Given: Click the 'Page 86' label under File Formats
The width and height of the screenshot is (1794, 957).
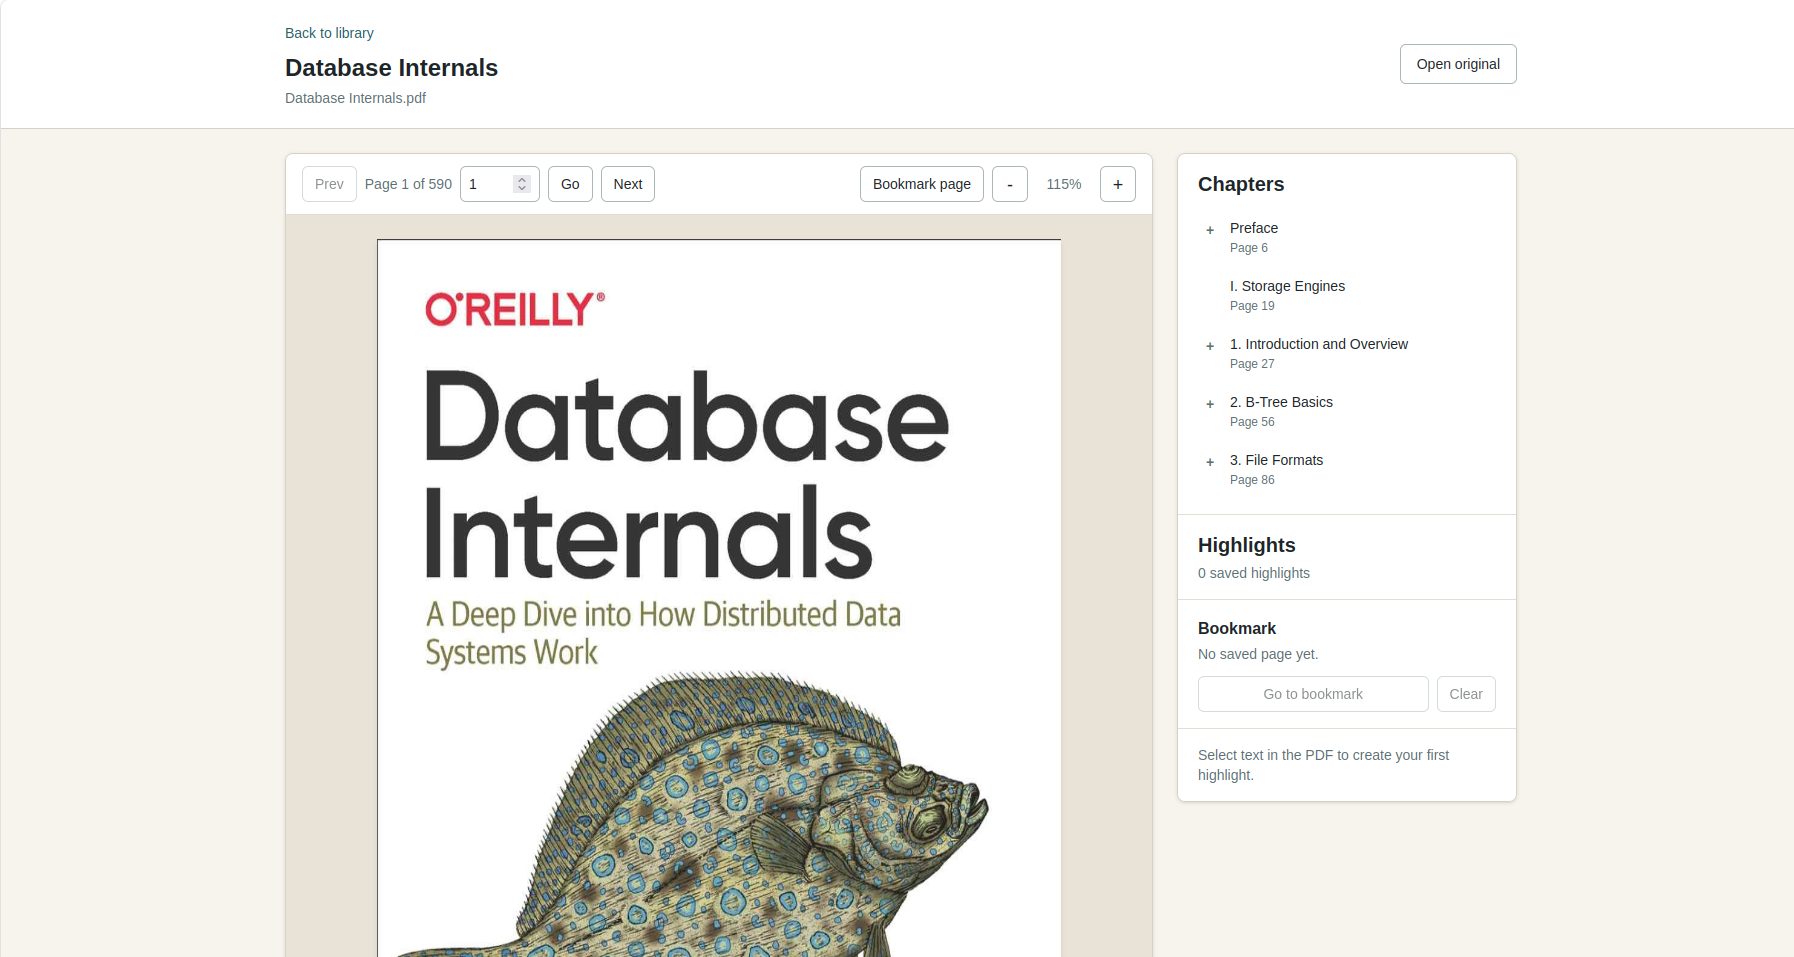Looking at the screenshot, I should 1252,480.
